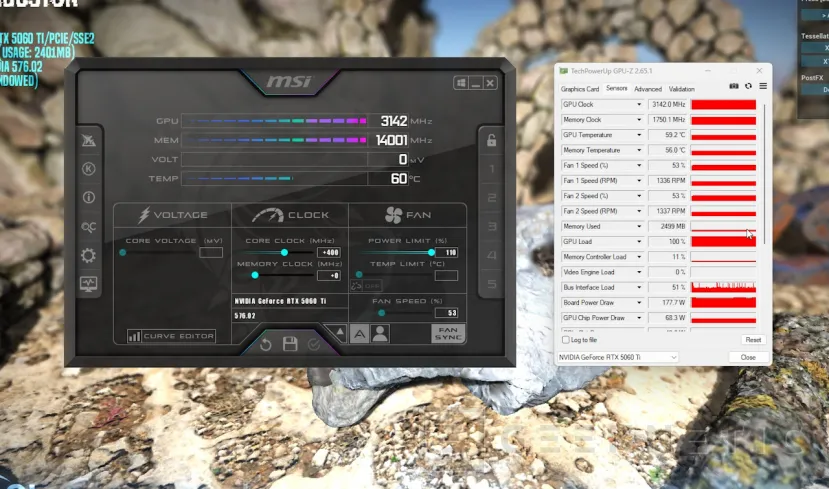Click the '177.7 W' Board Power Draw value
The width and height of the screenshot is (829, 489).
coord(668,303)
